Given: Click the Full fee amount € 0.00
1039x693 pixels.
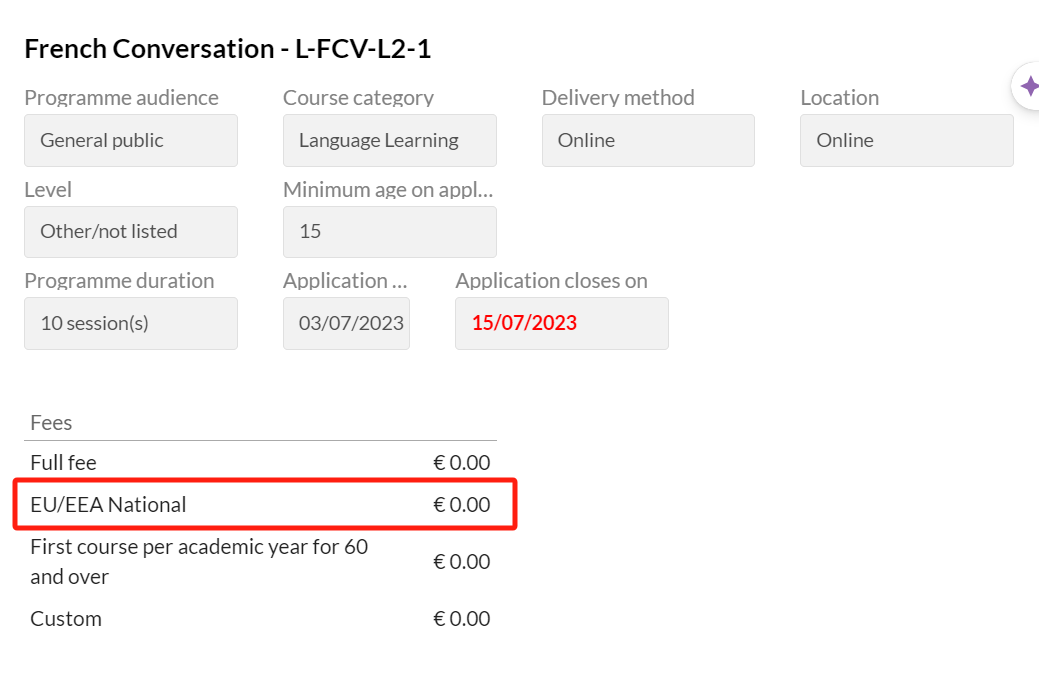Looking at the screenshot, I should [461, 463].
